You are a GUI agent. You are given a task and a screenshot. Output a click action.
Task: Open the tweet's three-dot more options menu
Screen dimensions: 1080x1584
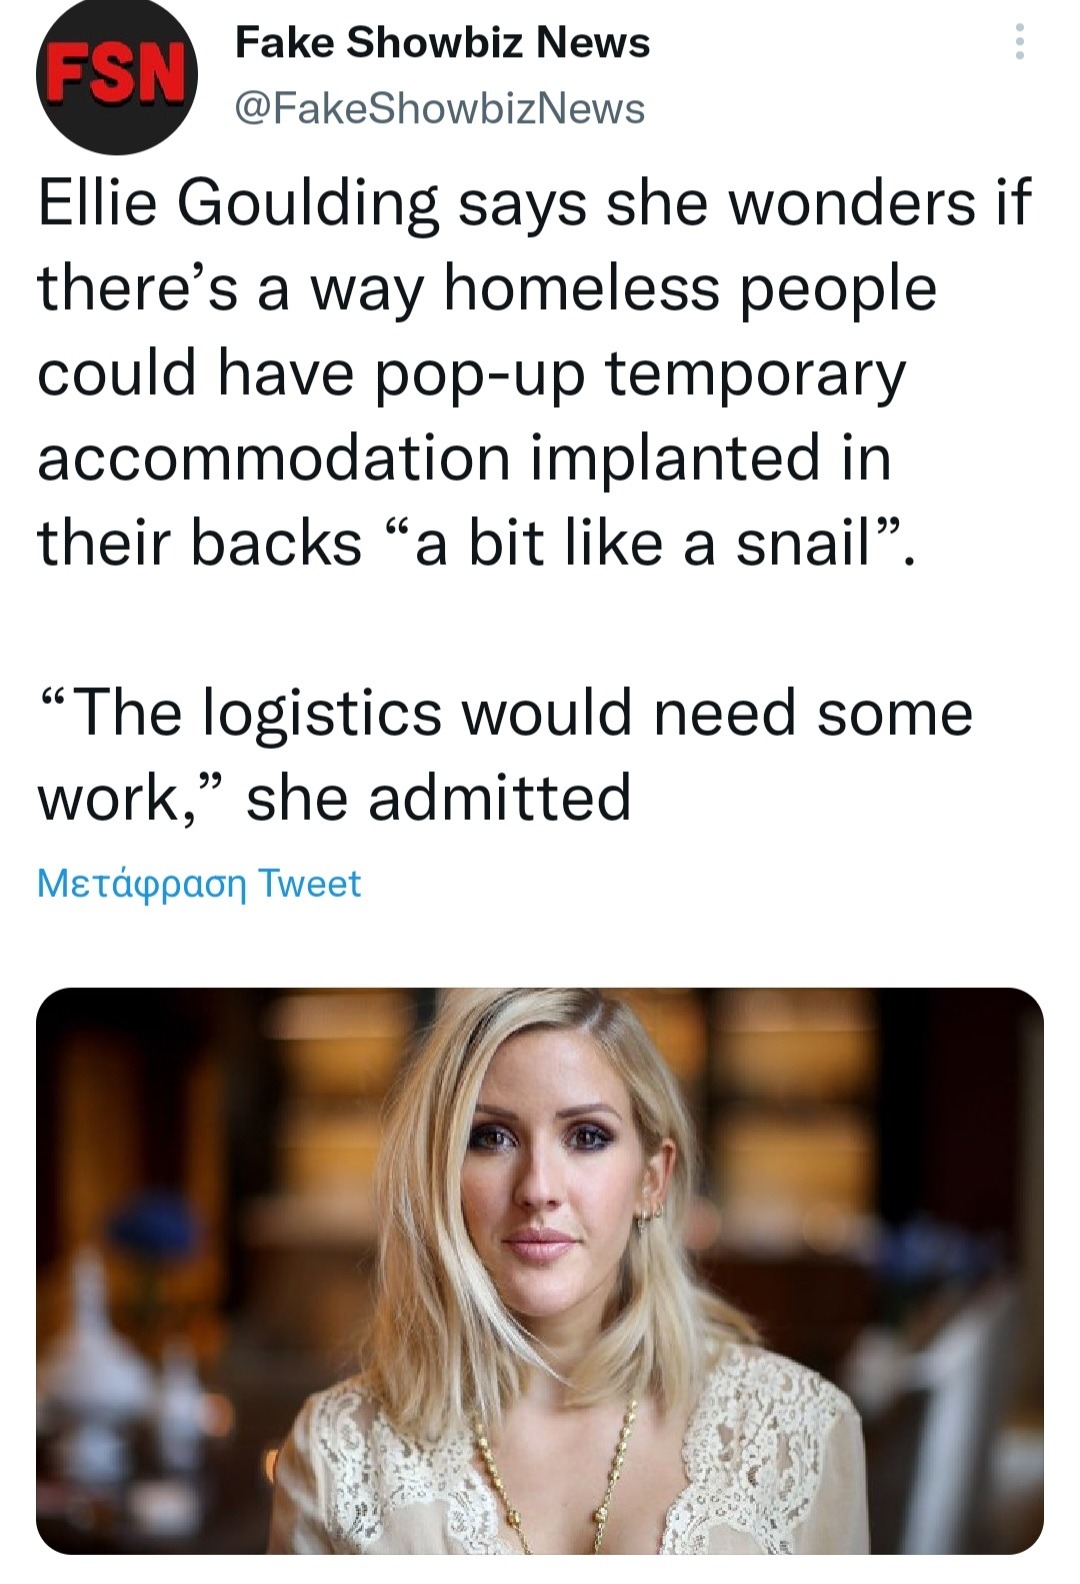(x=1019, y=43)
